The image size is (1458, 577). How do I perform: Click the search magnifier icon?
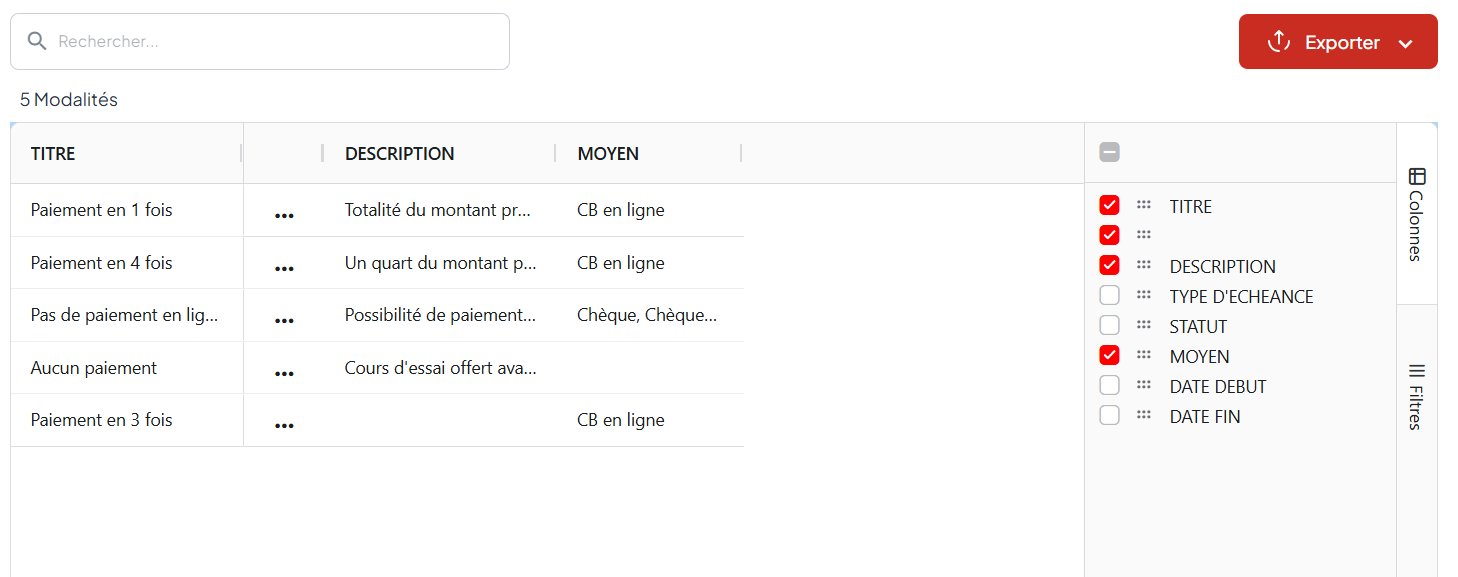click(x=37, y=41)
